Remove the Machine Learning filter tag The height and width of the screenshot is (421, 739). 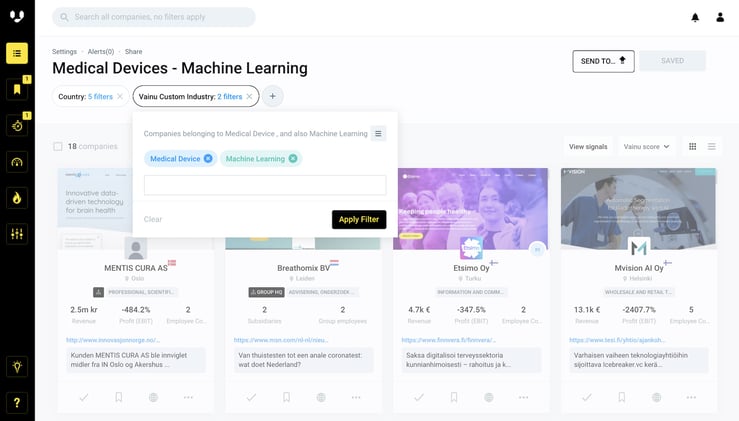point(293,158)
